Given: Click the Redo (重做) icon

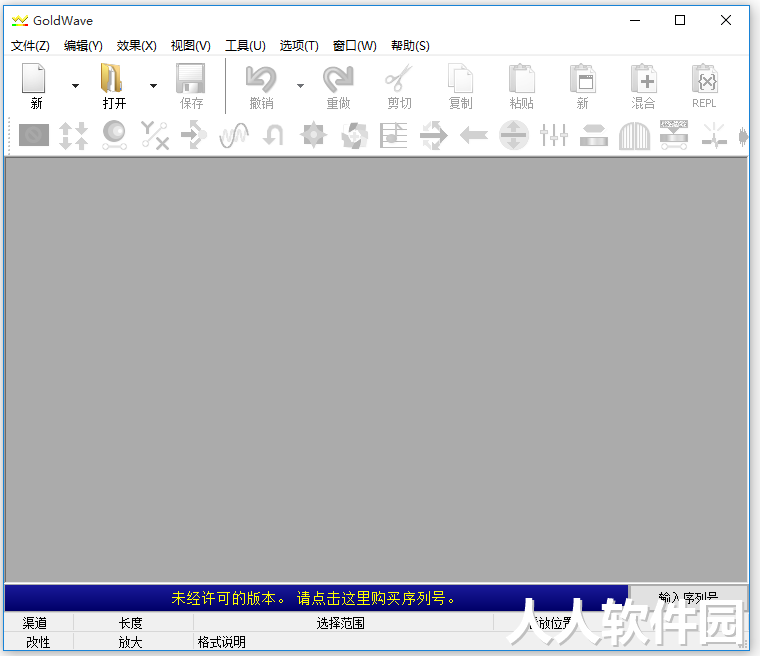Looking at the screenshot, I should [338, 79].
